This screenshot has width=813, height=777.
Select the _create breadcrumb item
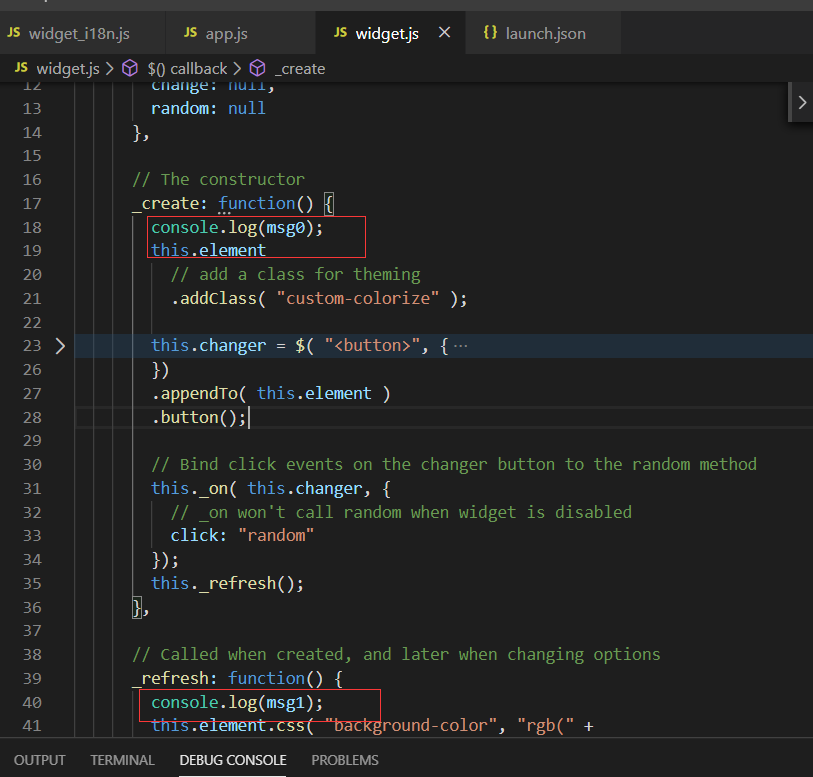coord(300,68)
